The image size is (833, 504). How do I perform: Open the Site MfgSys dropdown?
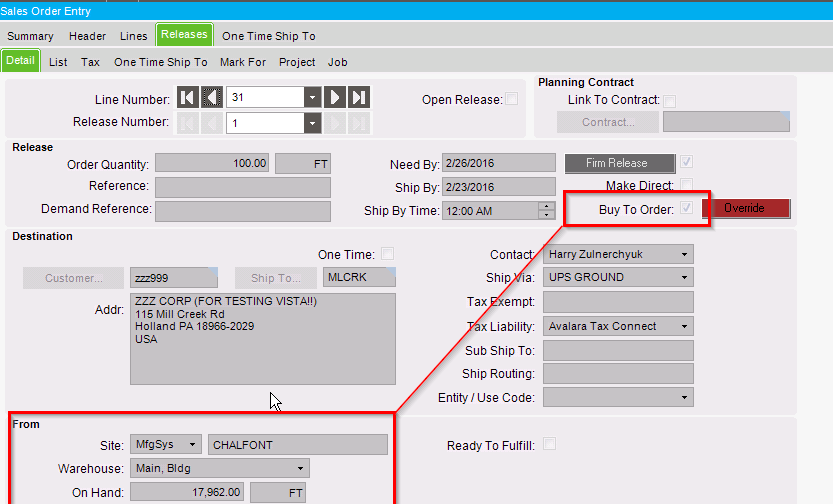click(192, 444)
